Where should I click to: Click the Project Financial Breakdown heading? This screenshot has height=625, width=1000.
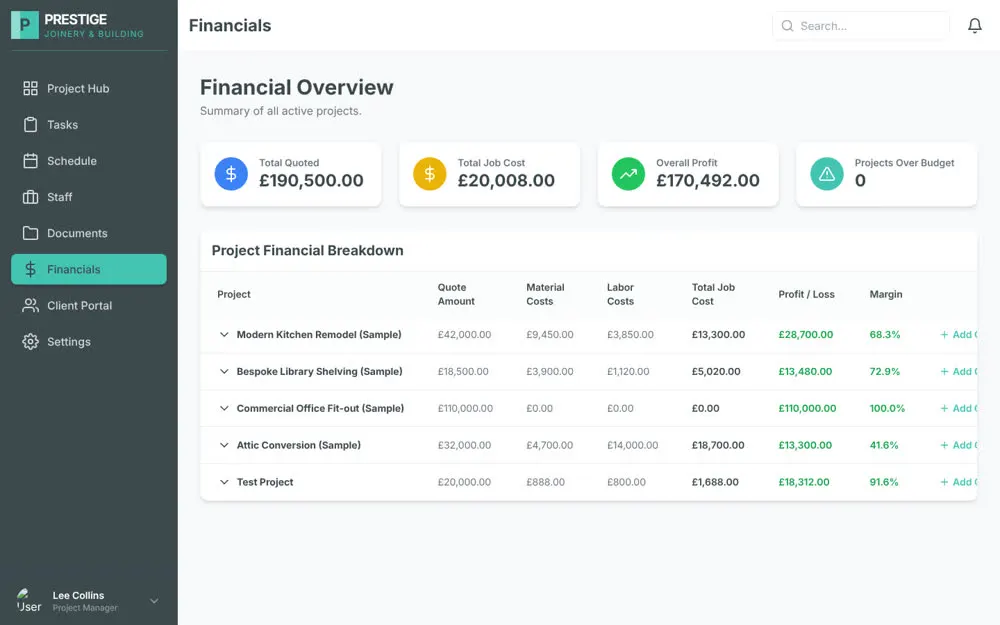coord(307,250)
